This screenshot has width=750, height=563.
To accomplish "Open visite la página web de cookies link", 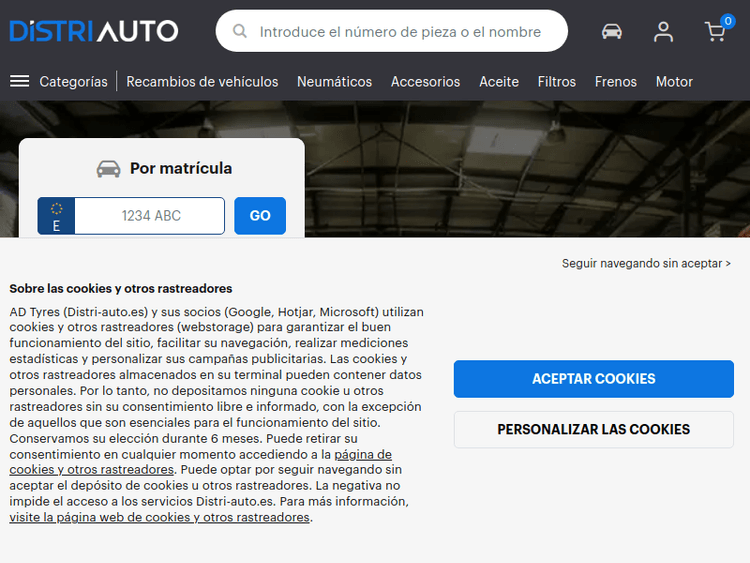I will [x=159, y=518].
